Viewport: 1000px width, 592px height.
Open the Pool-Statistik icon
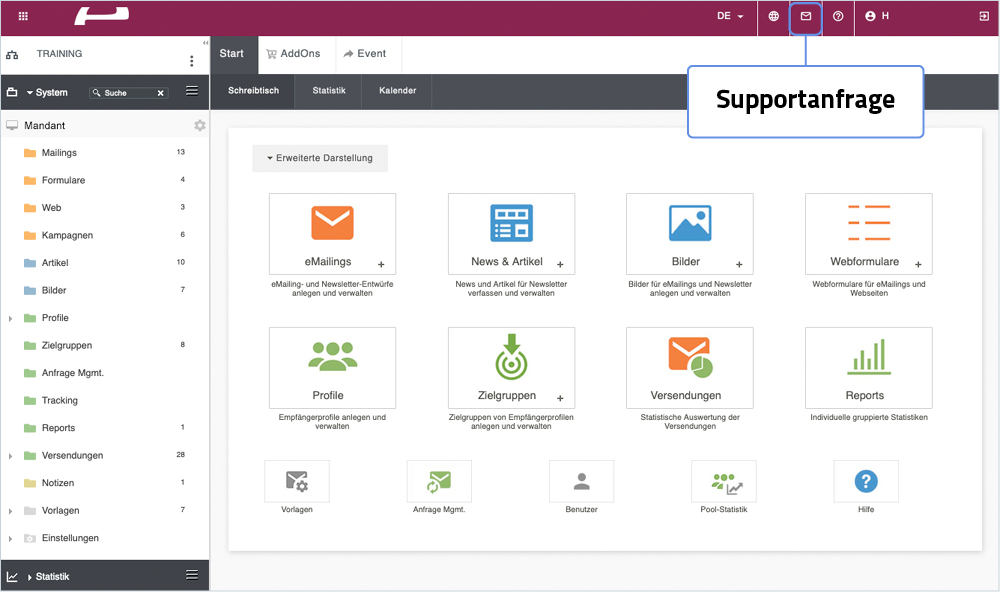723,482
